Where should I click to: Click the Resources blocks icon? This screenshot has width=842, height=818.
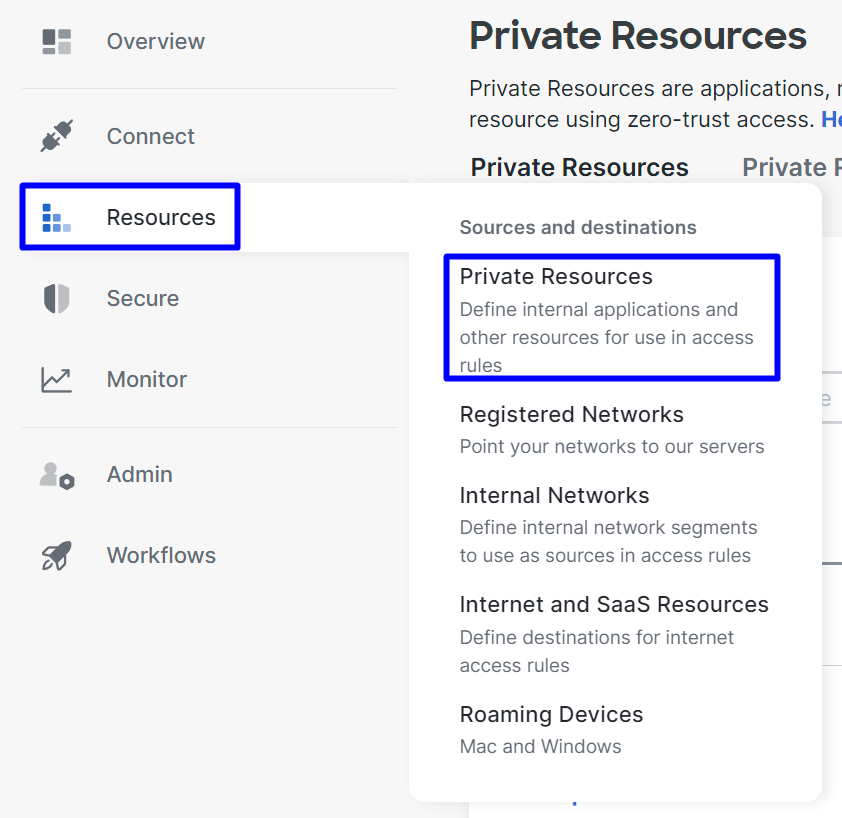tap(56, 218)
